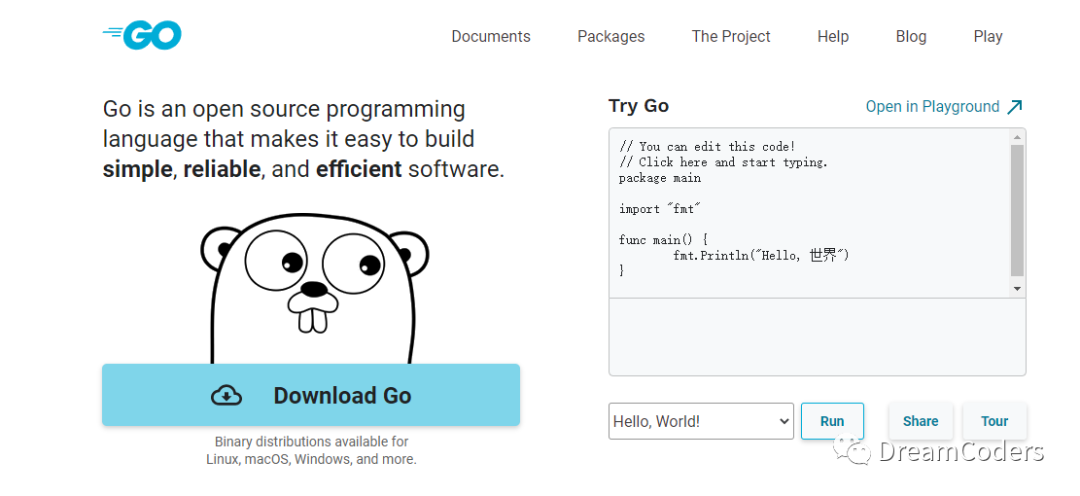Click the code editor scrollbar thumb

pyautogui.click(x=1017, y=210)
